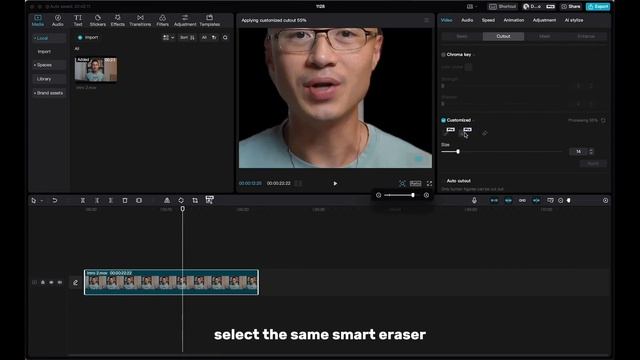Click the Import button with plus icon
This screenshot has height=360, width=640.
click(x=88, y=38)
